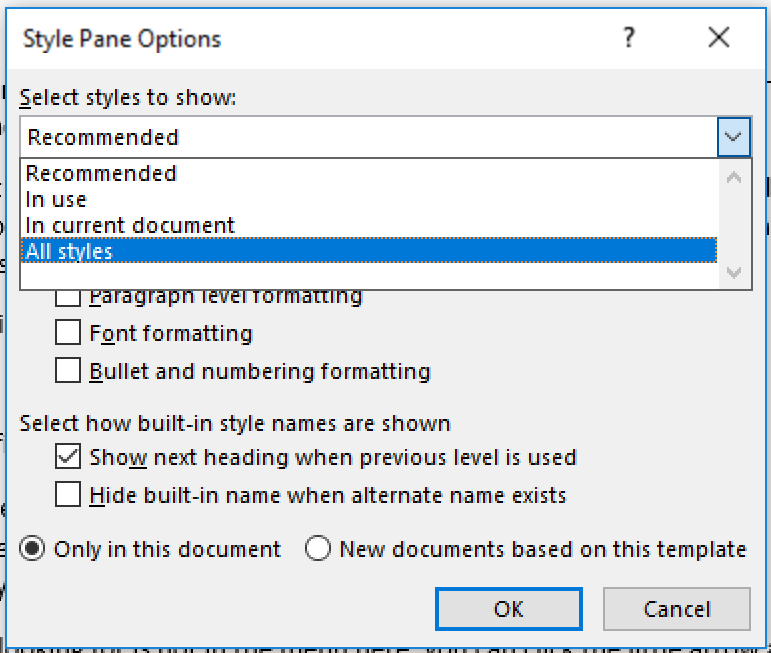
Task: Enable Paragraph level formatting checkbox
Action: pos(68,296)
